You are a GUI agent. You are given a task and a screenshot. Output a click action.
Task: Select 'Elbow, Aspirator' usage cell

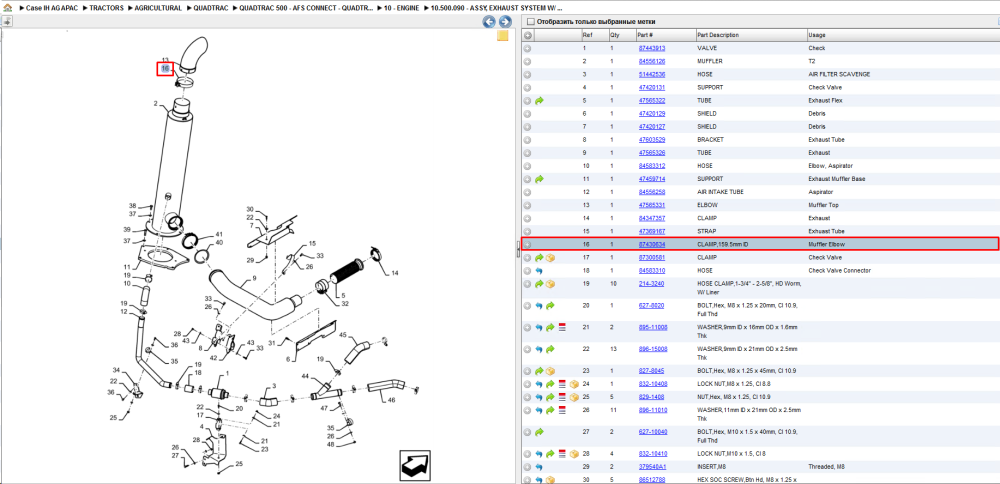coord(830,166)
